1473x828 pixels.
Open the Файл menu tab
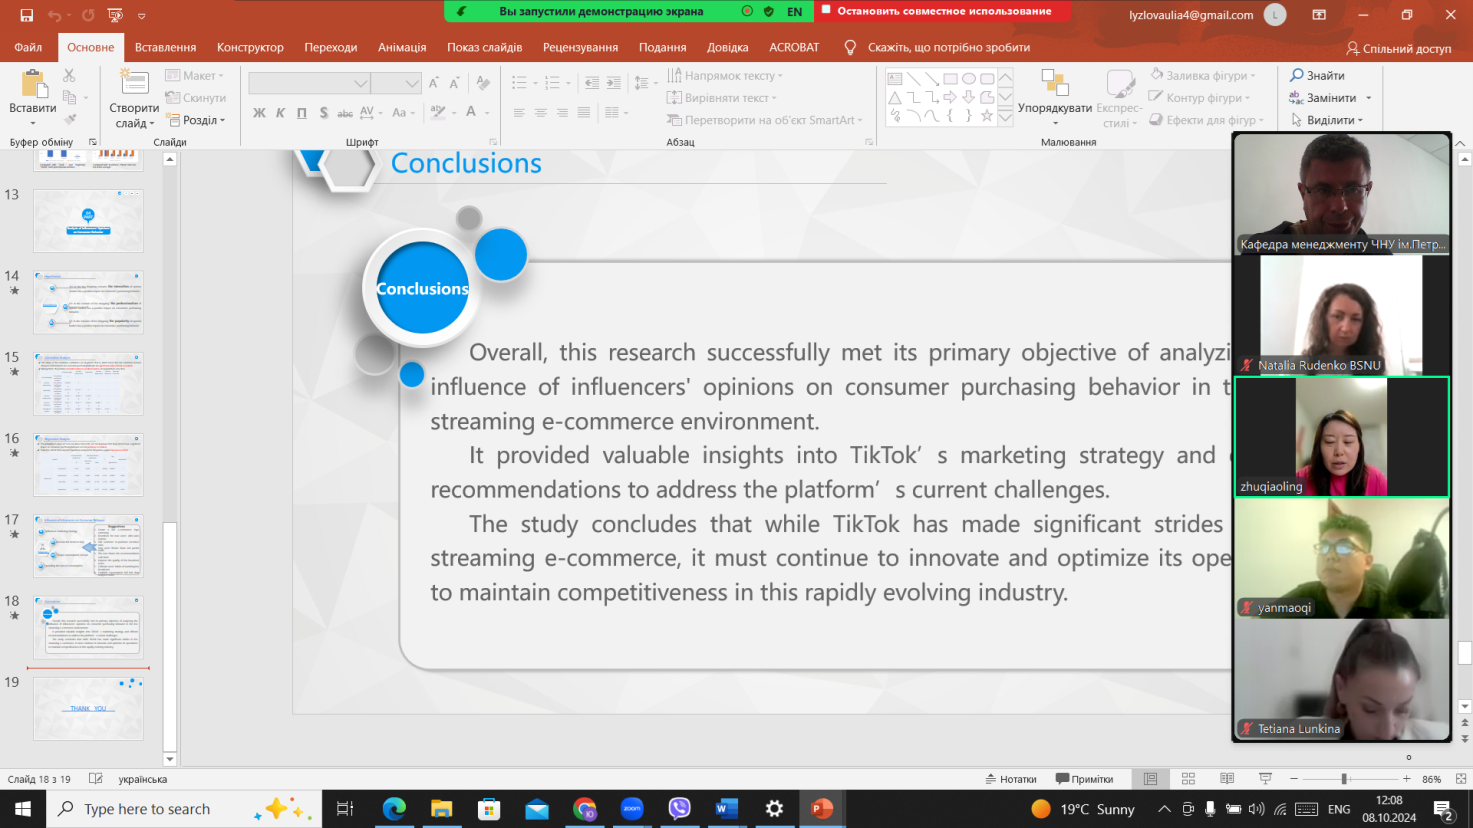pyautogui.click(x=28, y=47)
